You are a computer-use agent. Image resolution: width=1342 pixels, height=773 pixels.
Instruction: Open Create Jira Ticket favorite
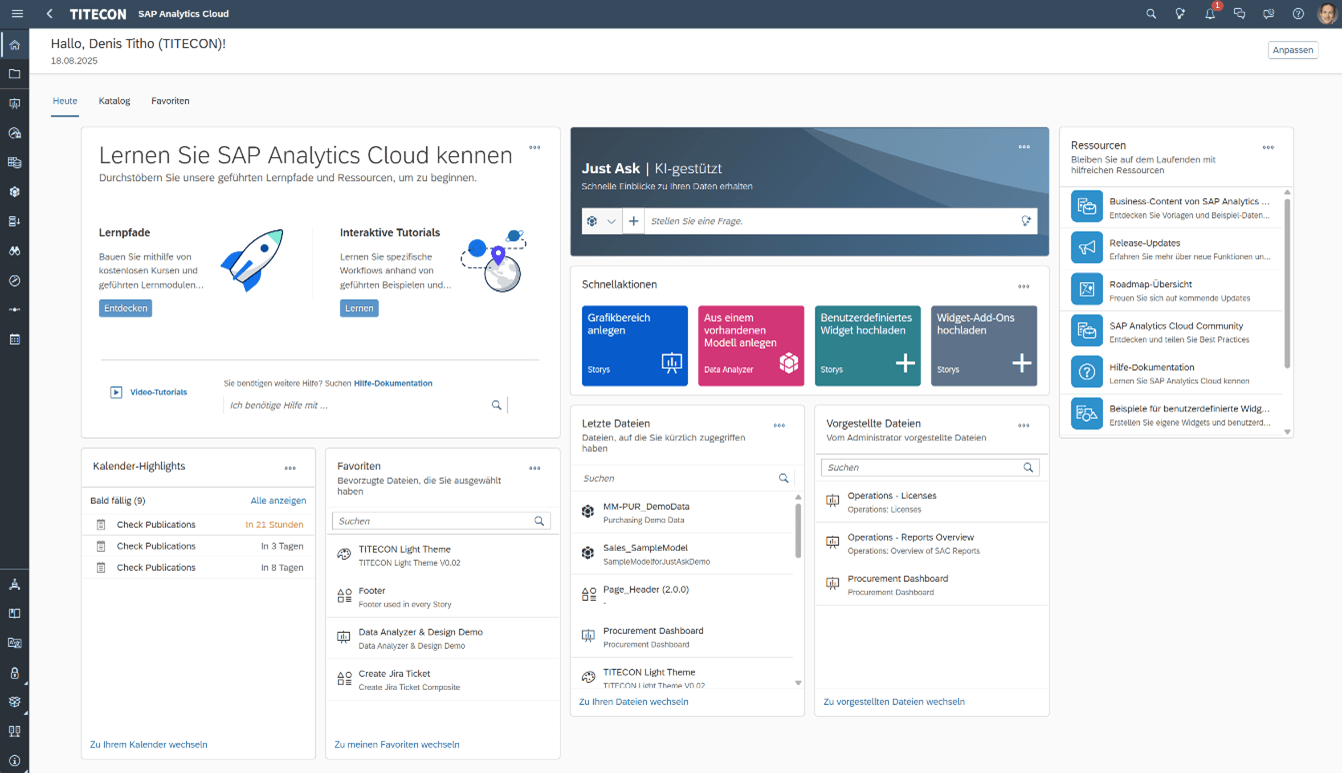coord(443,680)
